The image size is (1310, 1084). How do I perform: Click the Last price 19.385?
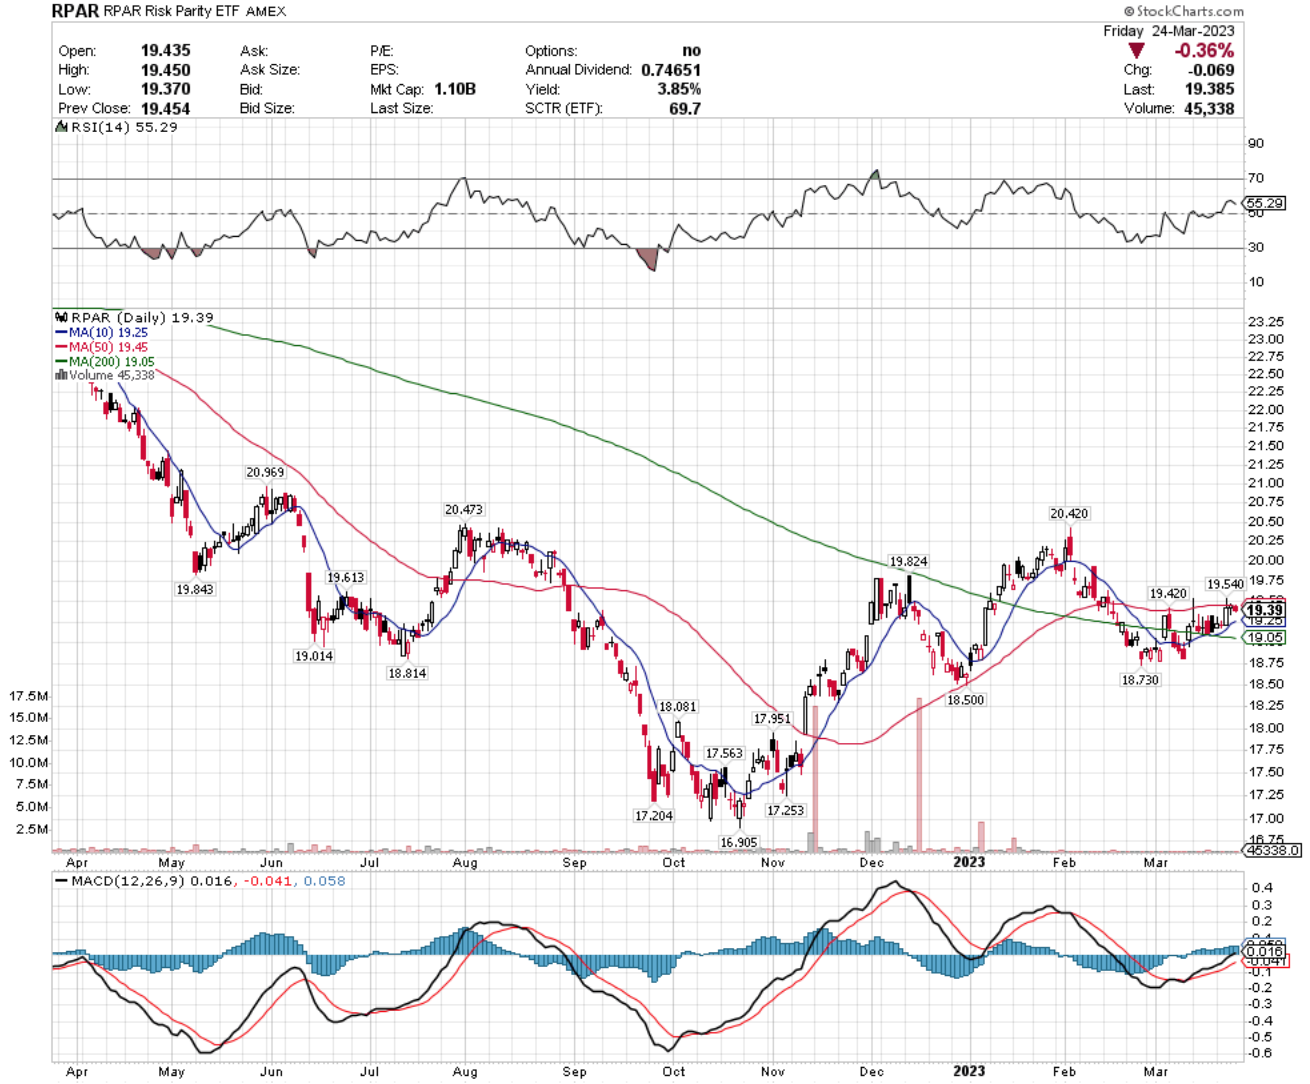point(1210,89)
